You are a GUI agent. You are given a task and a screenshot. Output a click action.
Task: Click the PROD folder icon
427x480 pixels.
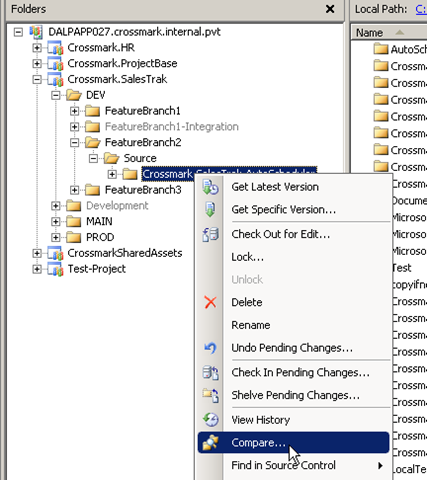click(x=74, y=237)
